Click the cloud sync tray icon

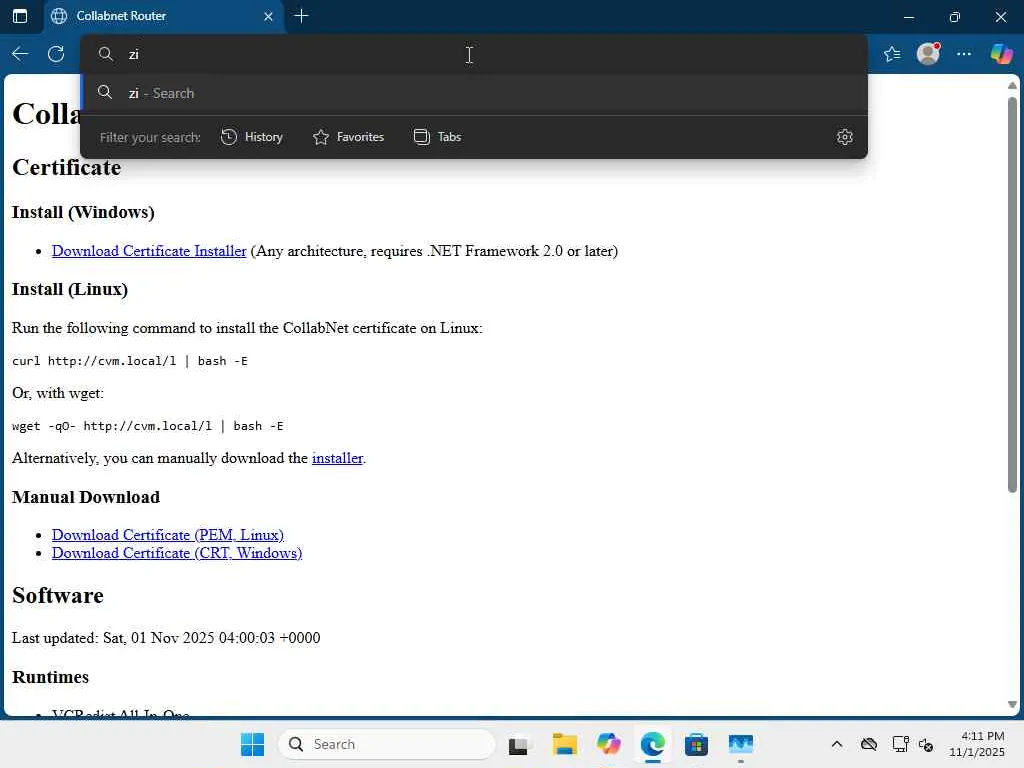coord(869,744)
